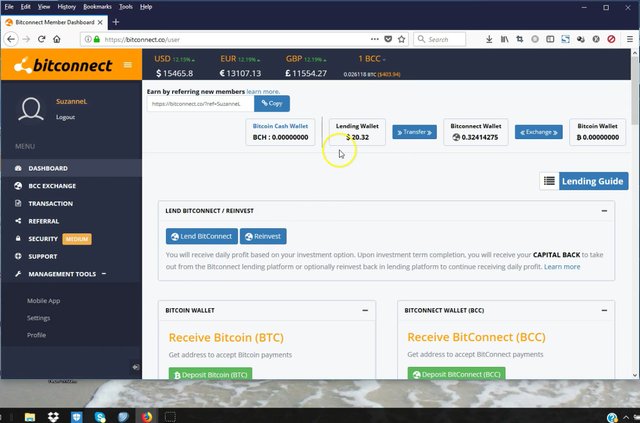This screenshot has width=640, height=423.
Task: Click the referral 'learn more' link
Action: pos(263,91)
